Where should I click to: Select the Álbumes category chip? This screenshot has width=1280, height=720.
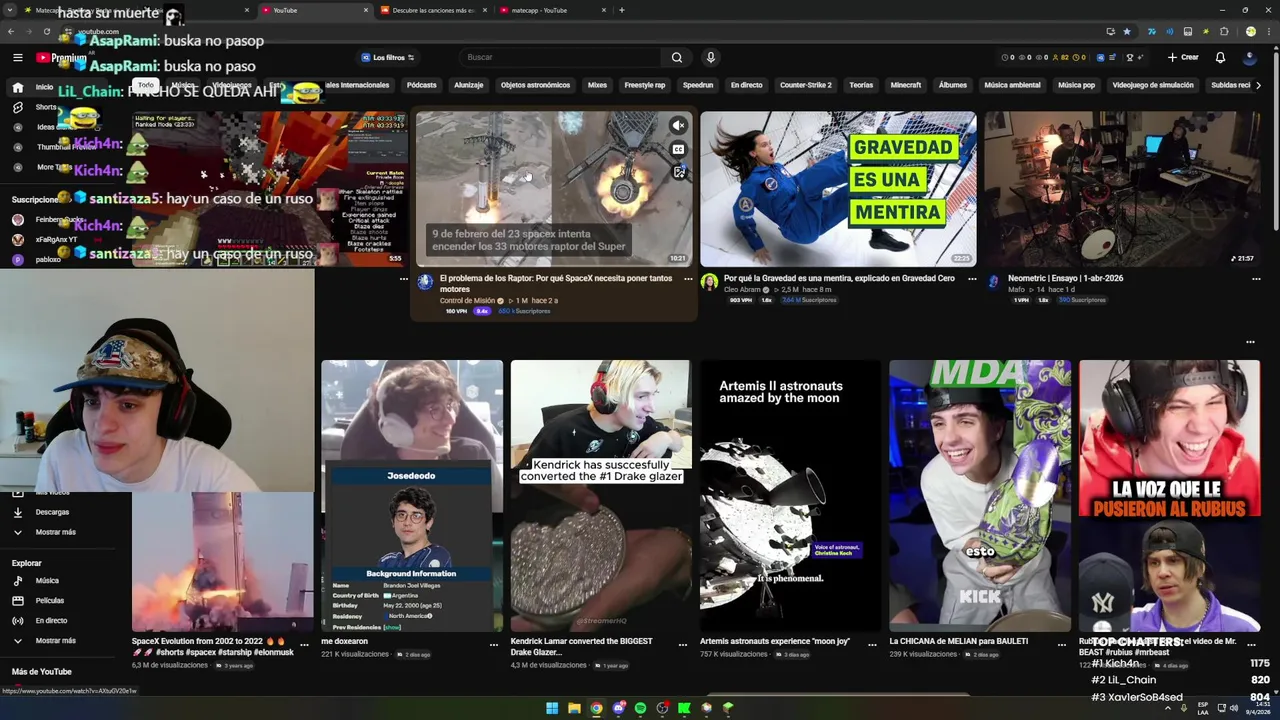click(953, 85)
